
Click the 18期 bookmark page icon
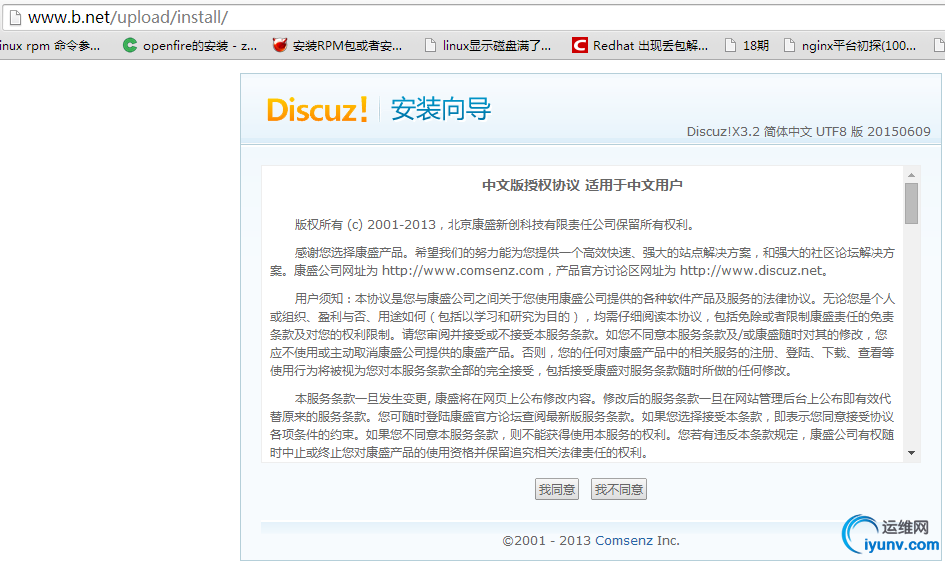(x=730, y=45)
